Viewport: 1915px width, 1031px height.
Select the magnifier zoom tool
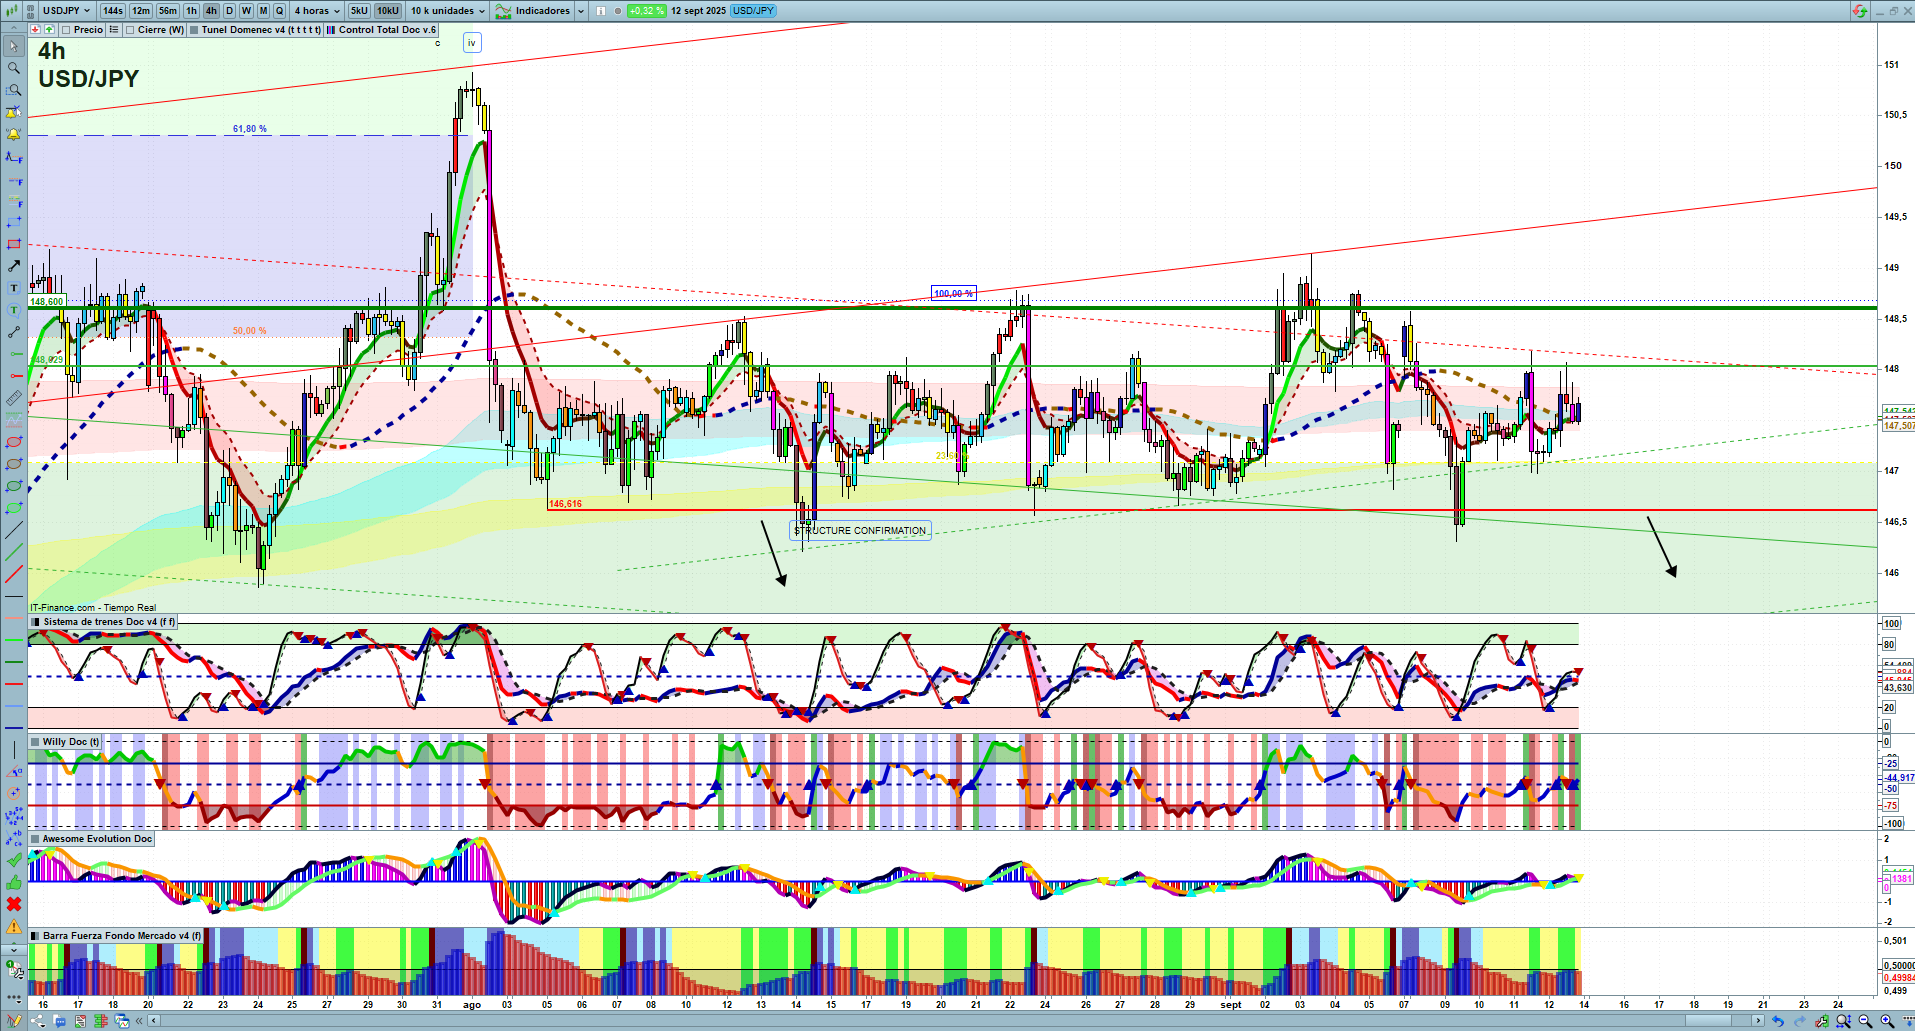[x=14, y=68]
